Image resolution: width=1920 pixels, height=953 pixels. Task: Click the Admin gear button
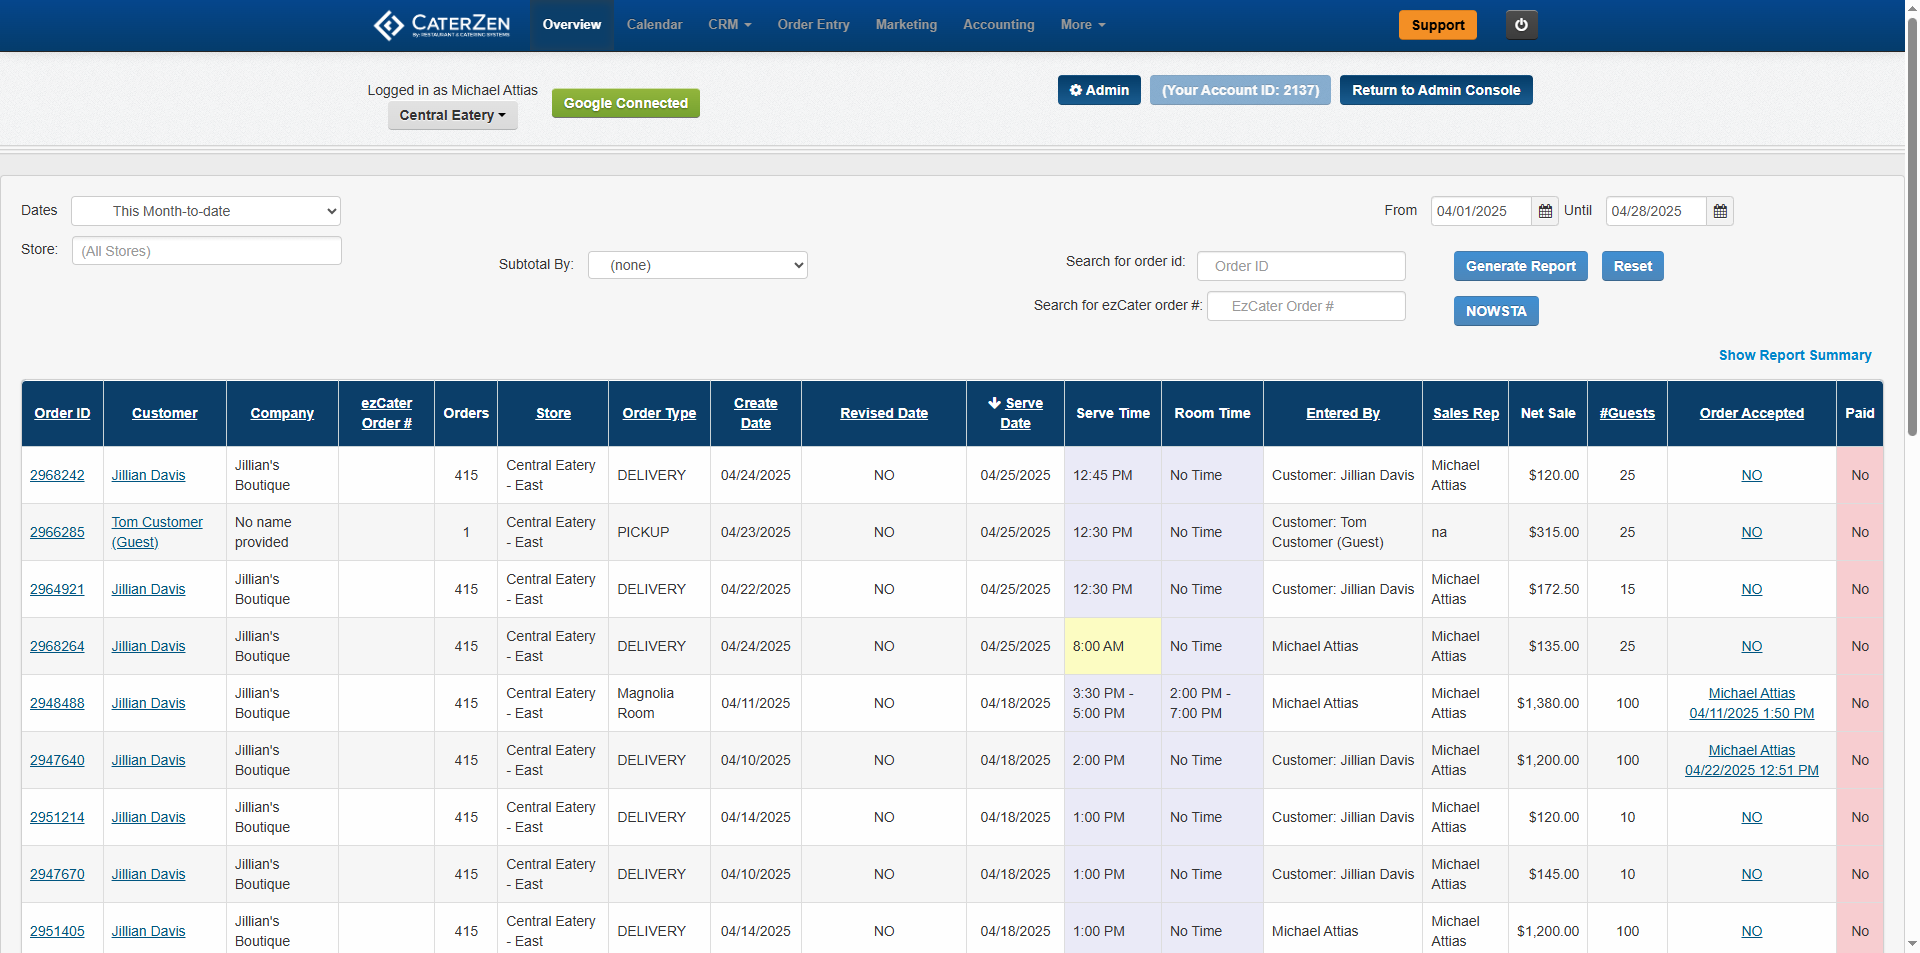point(1099,90)
